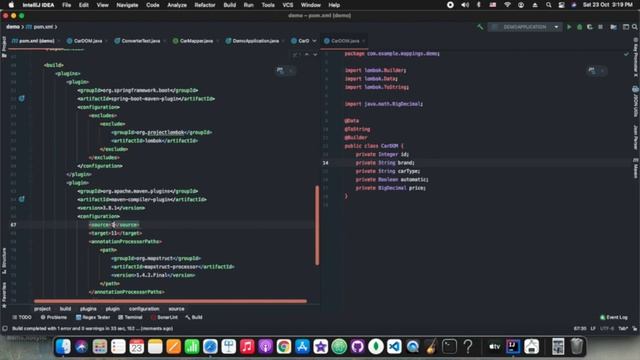Change the LF line separator in status bar
The height and width of the screenshot is (360, 640).
[x=593, y=328]
